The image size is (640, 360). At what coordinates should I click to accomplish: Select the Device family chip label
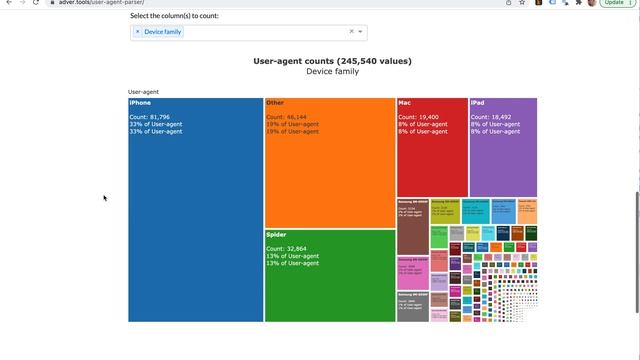pos(162,32)
